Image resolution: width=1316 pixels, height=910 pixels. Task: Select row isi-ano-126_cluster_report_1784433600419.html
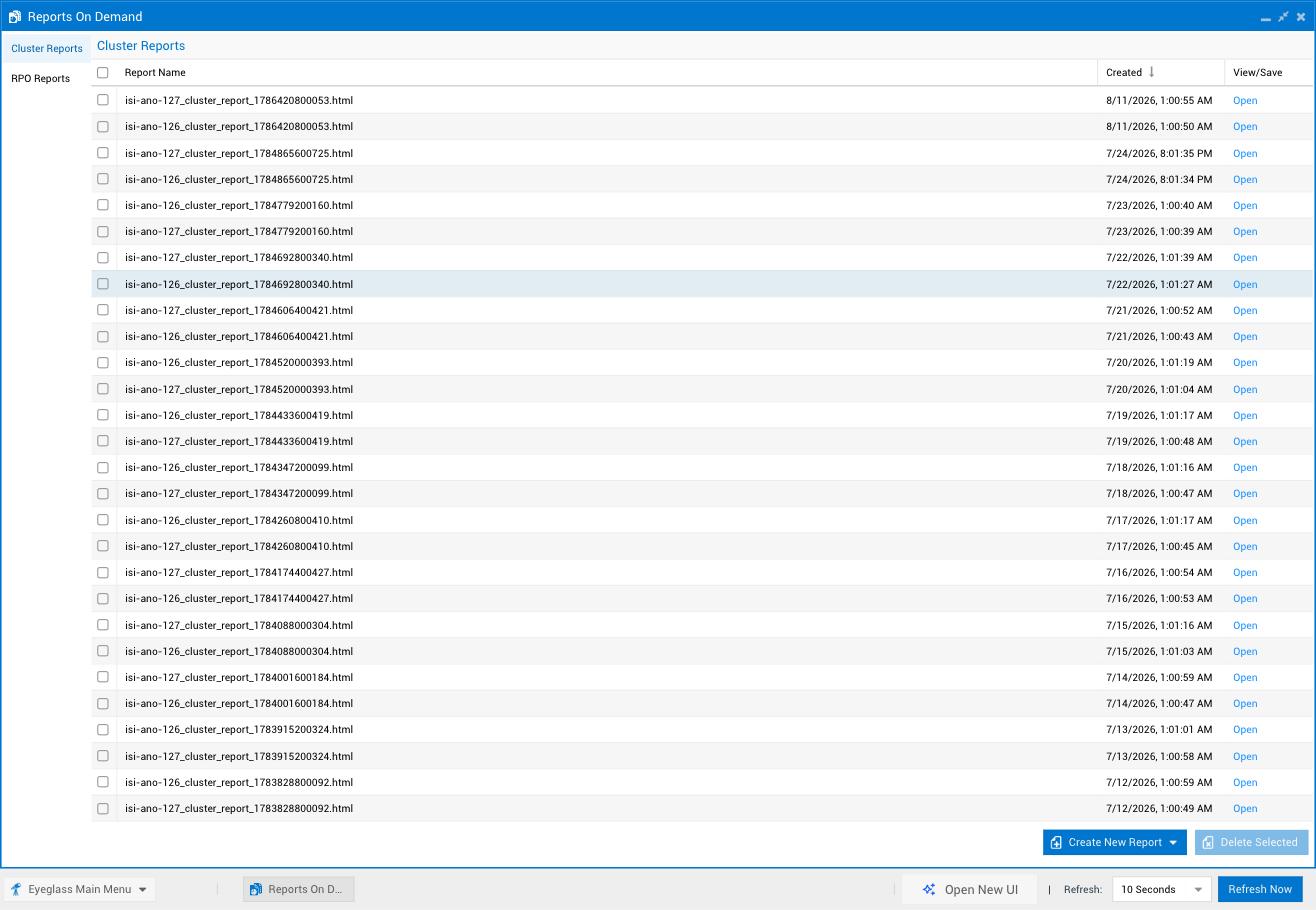click(x=701, y=415)
